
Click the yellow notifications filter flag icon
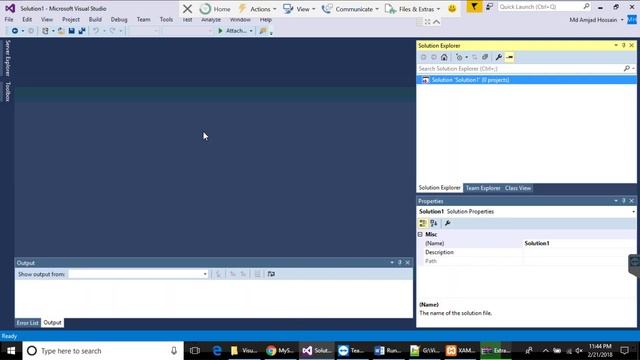pos(474,7)
